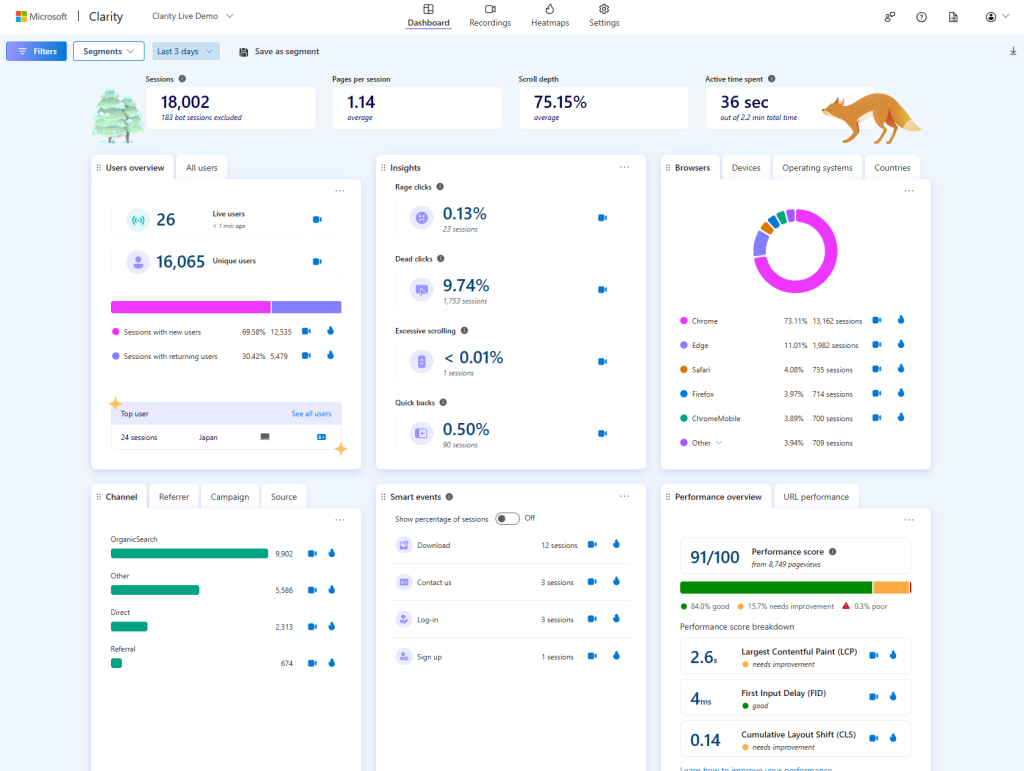Image resolution: width=1024 pixels, height=771 pixels.
Task: Play recordings of the Download smart event
Action: click(x=591, y=544)
